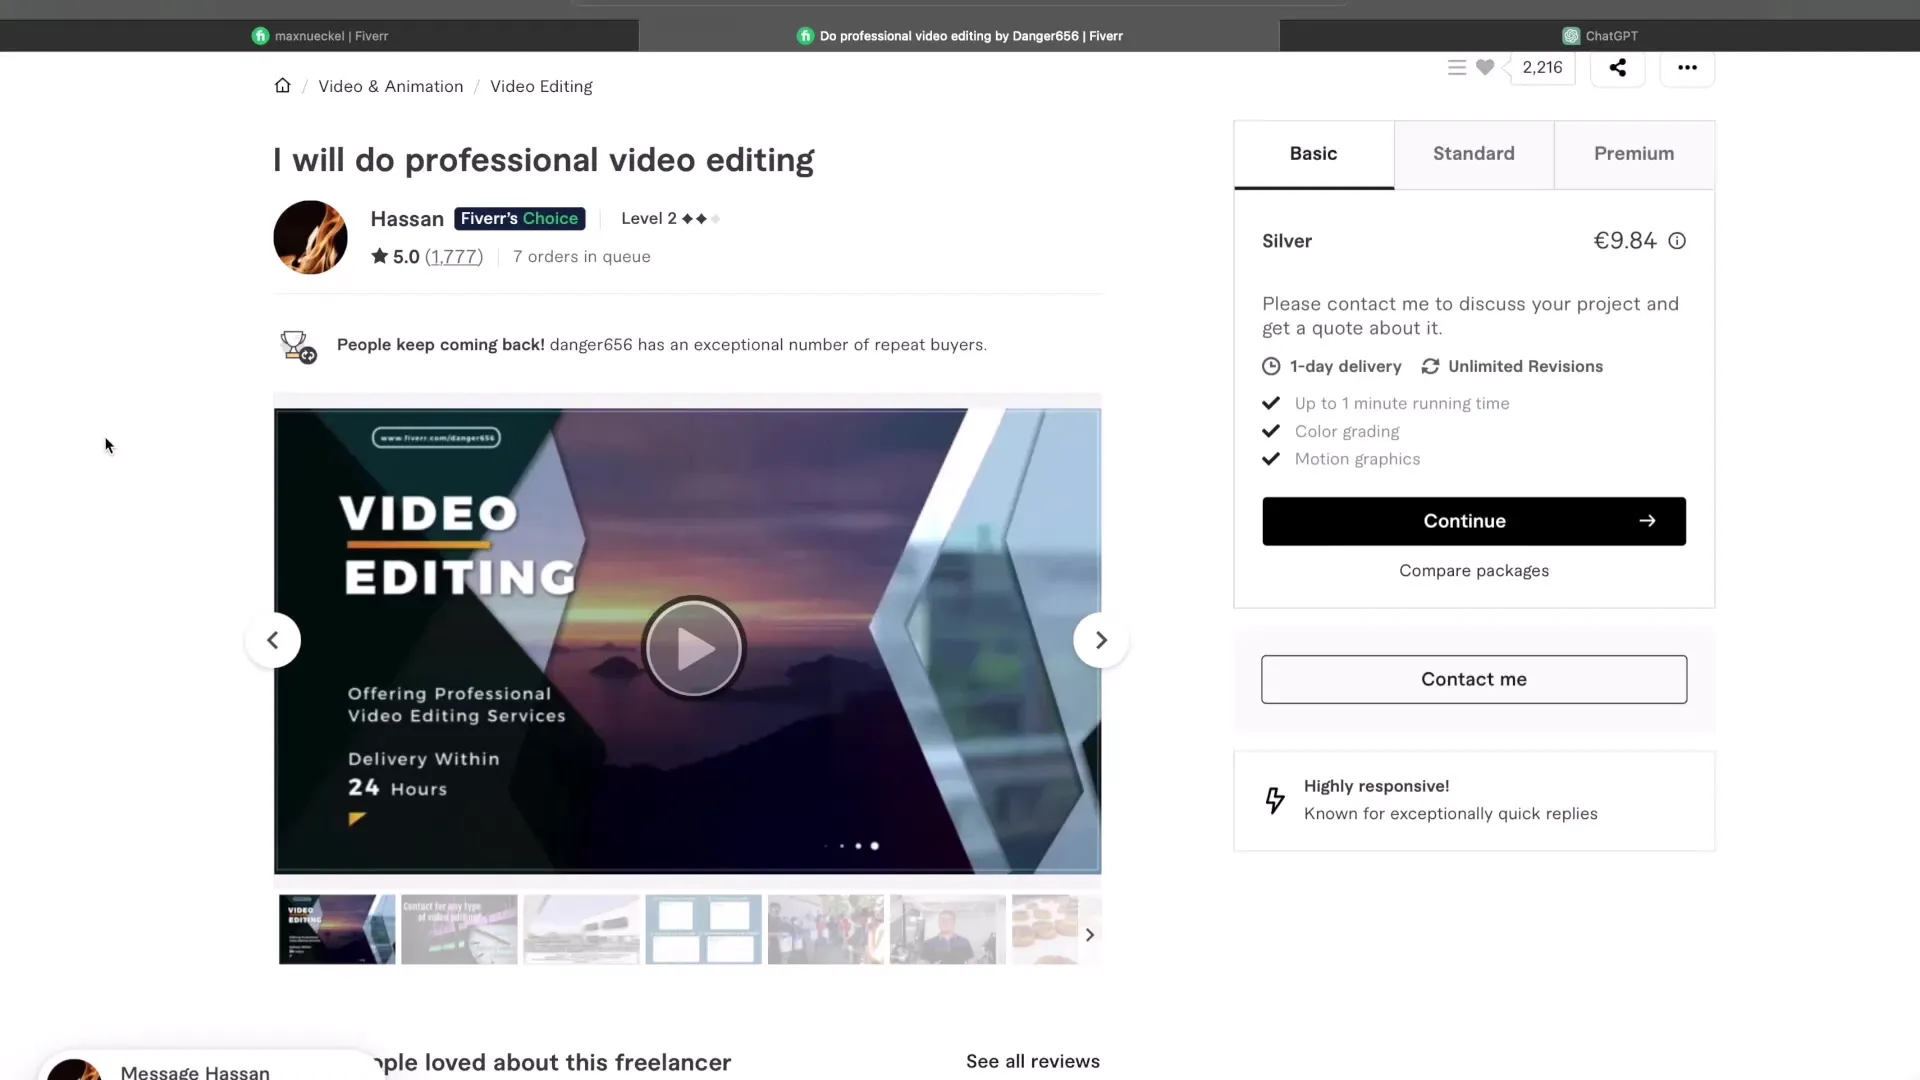Open the Video & Animation breadcrumb
Image resolution: width=1920 pixels, height=1080 pixels.
point(390,86)
